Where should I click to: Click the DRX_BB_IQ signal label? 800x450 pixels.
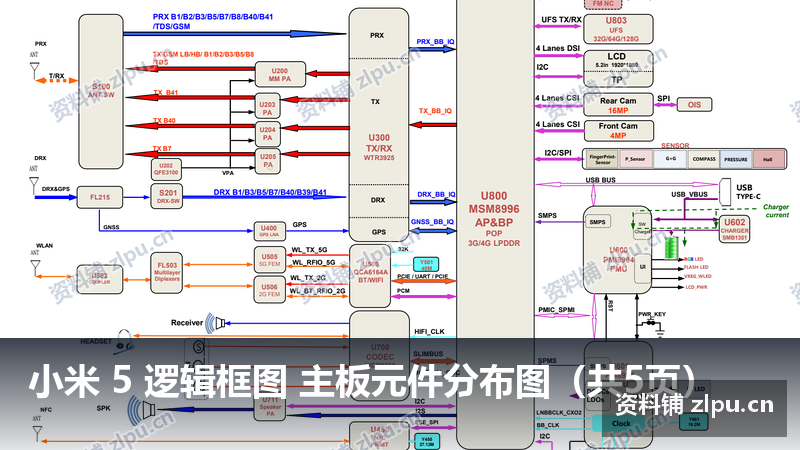click(436, 194)
